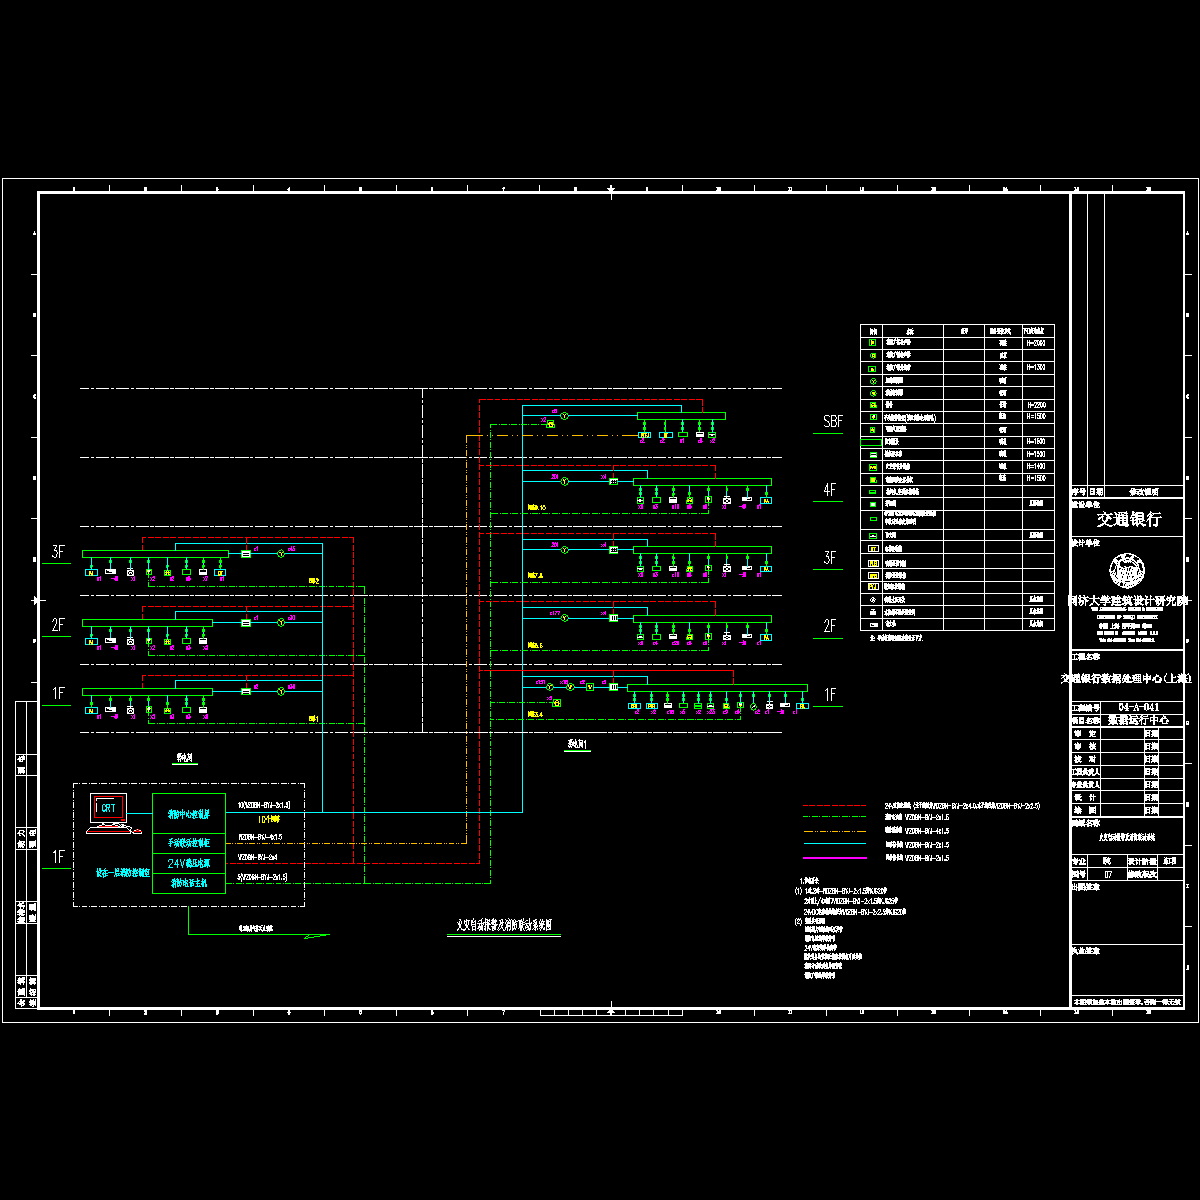Select the 同济大学建筑设计研究院 text line
The height and width of the screenshot is (1200, 1200).
click(1130, 601)
